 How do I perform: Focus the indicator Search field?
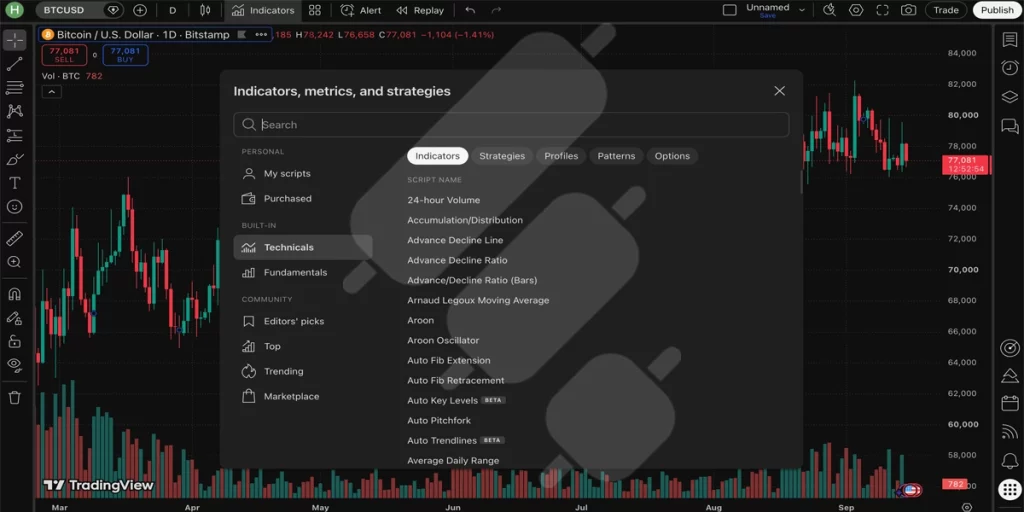511,125
